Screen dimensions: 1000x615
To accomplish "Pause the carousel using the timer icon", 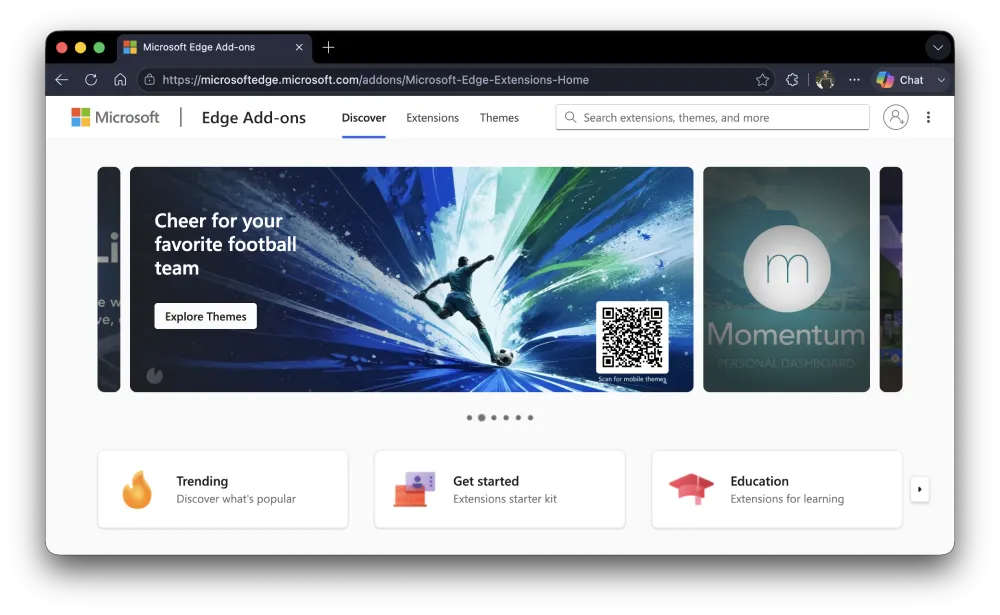I will pyautogui.click(x=154, y=376).
